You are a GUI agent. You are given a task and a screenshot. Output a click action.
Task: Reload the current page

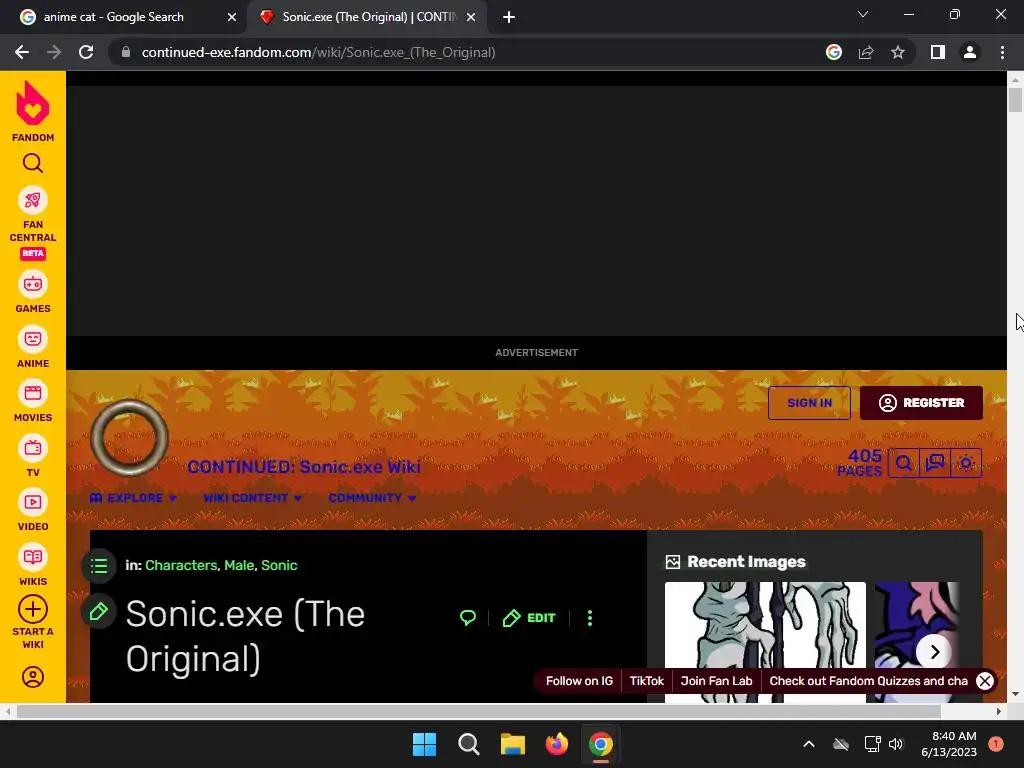pos(86,52)
